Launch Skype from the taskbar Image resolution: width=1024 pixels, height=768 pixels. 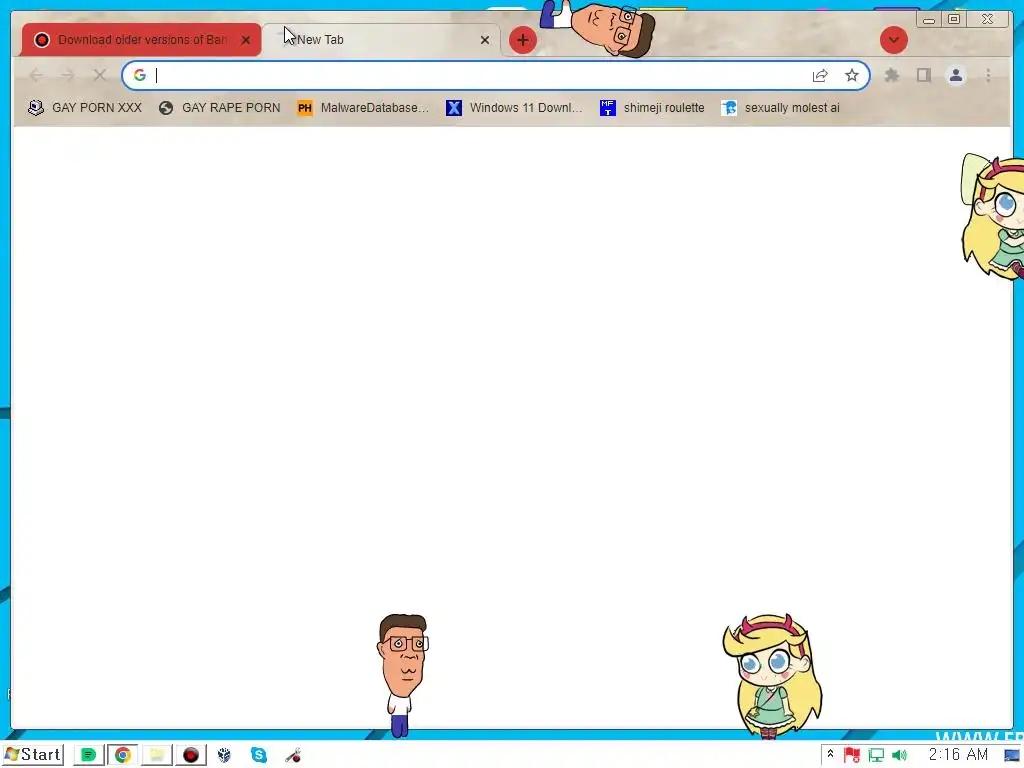259,755
